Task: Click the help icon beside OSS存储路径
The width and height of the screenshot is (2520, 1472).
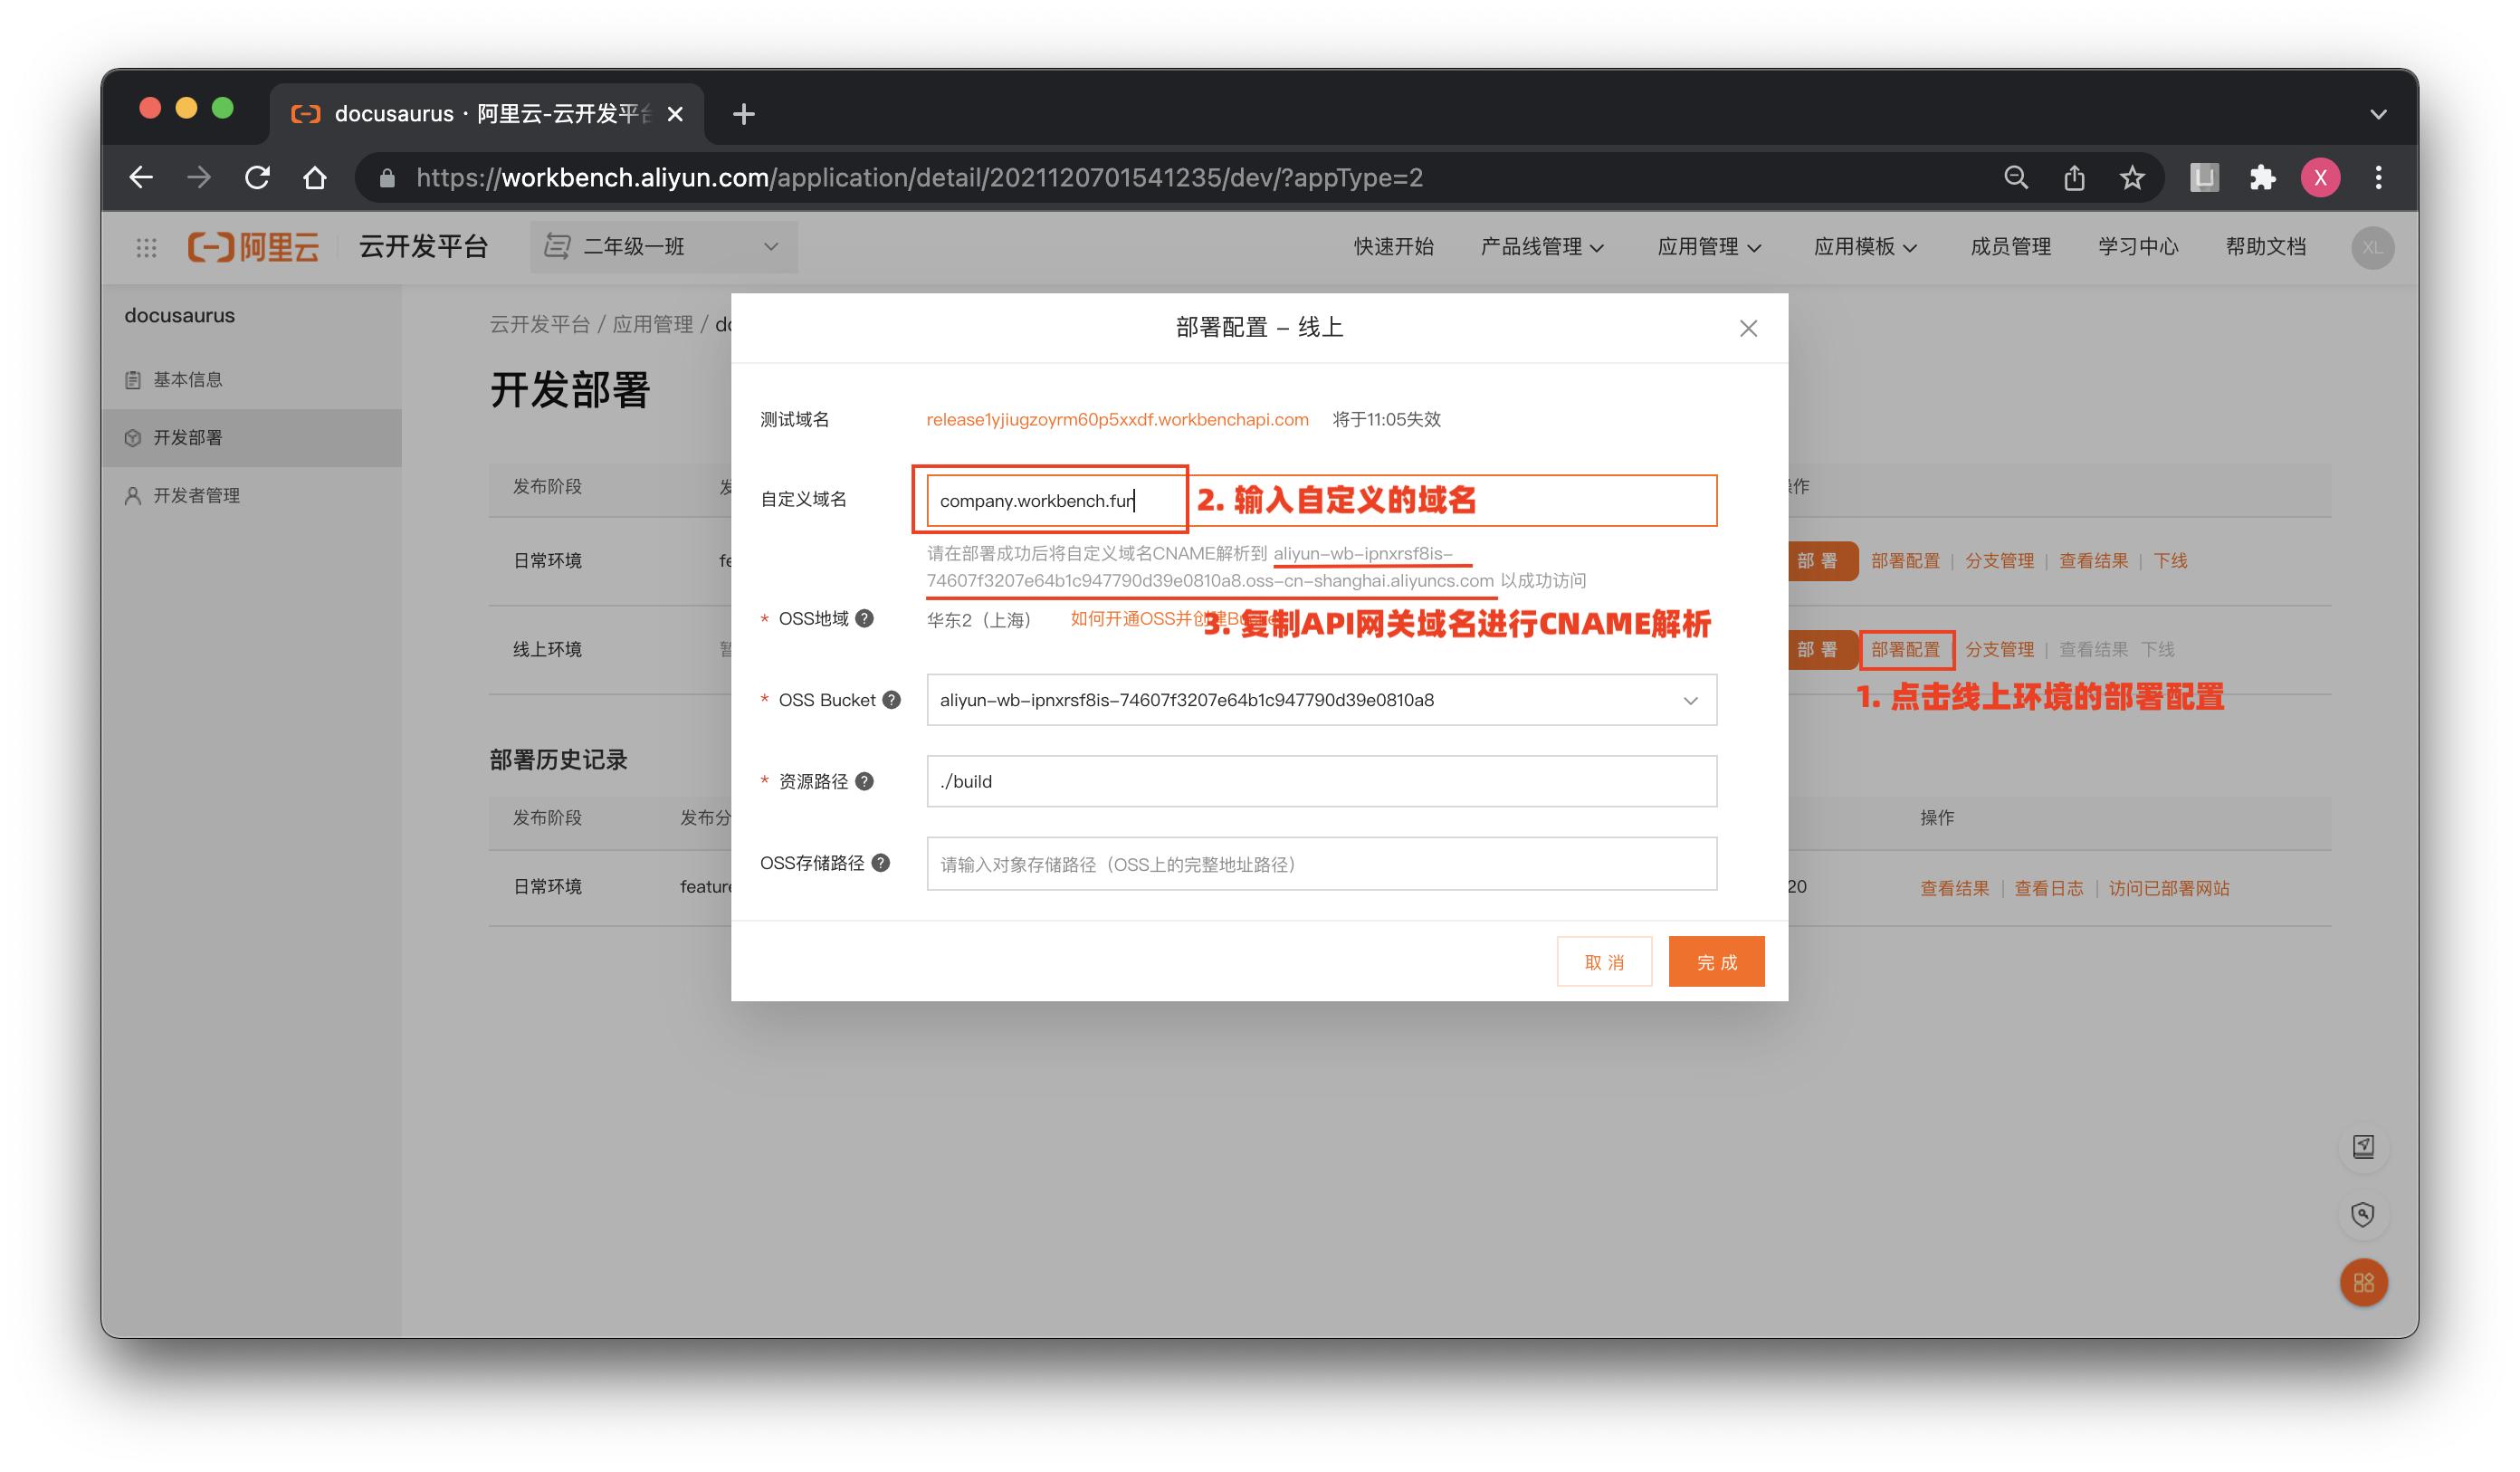Action: point(881,863)
